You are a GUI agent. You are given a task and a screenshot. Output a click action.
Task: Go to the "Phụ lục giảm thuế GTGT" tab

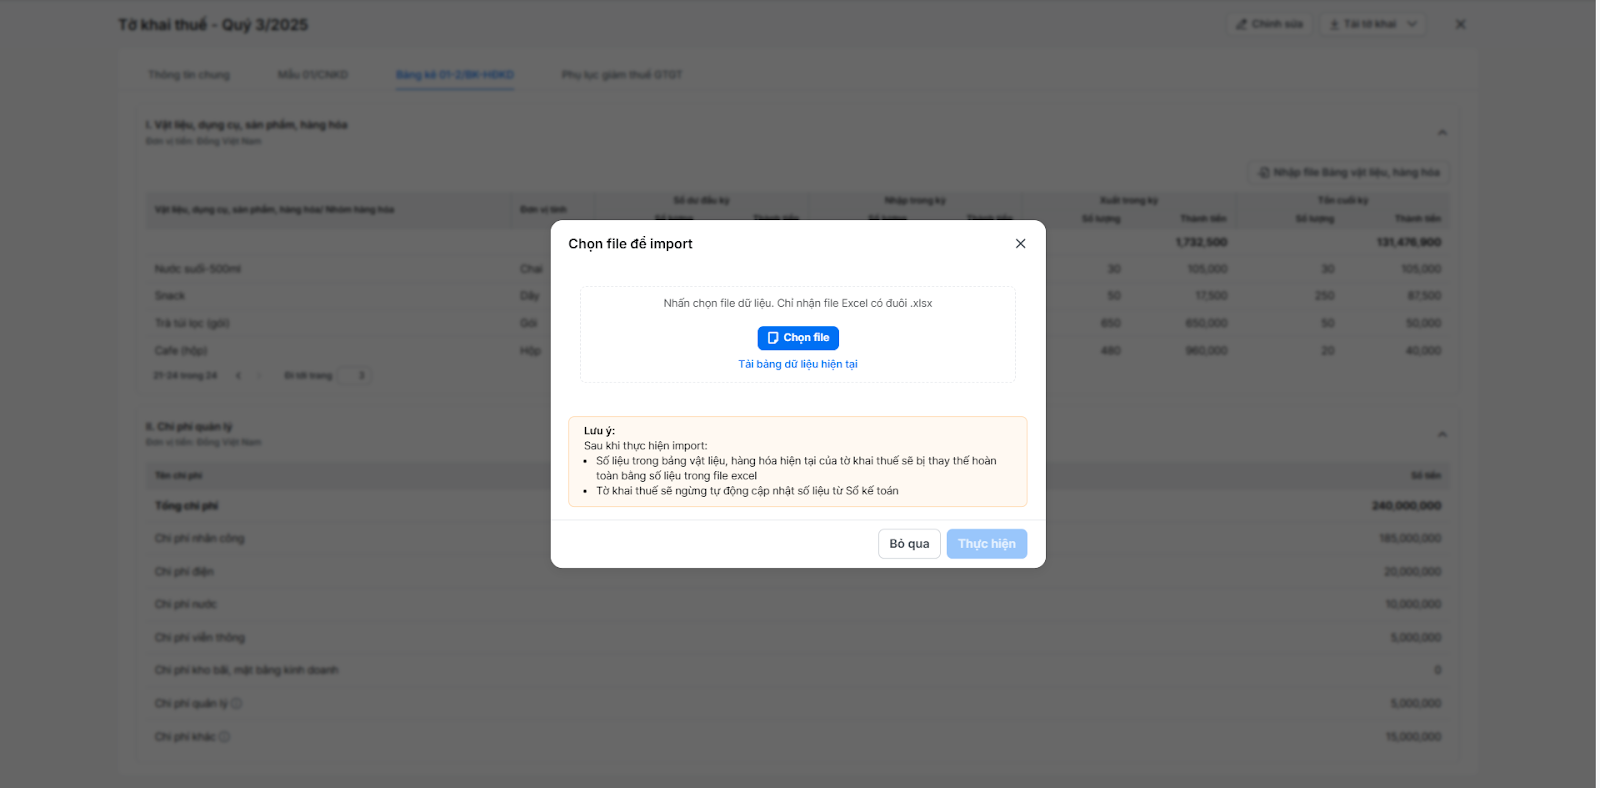621,75
